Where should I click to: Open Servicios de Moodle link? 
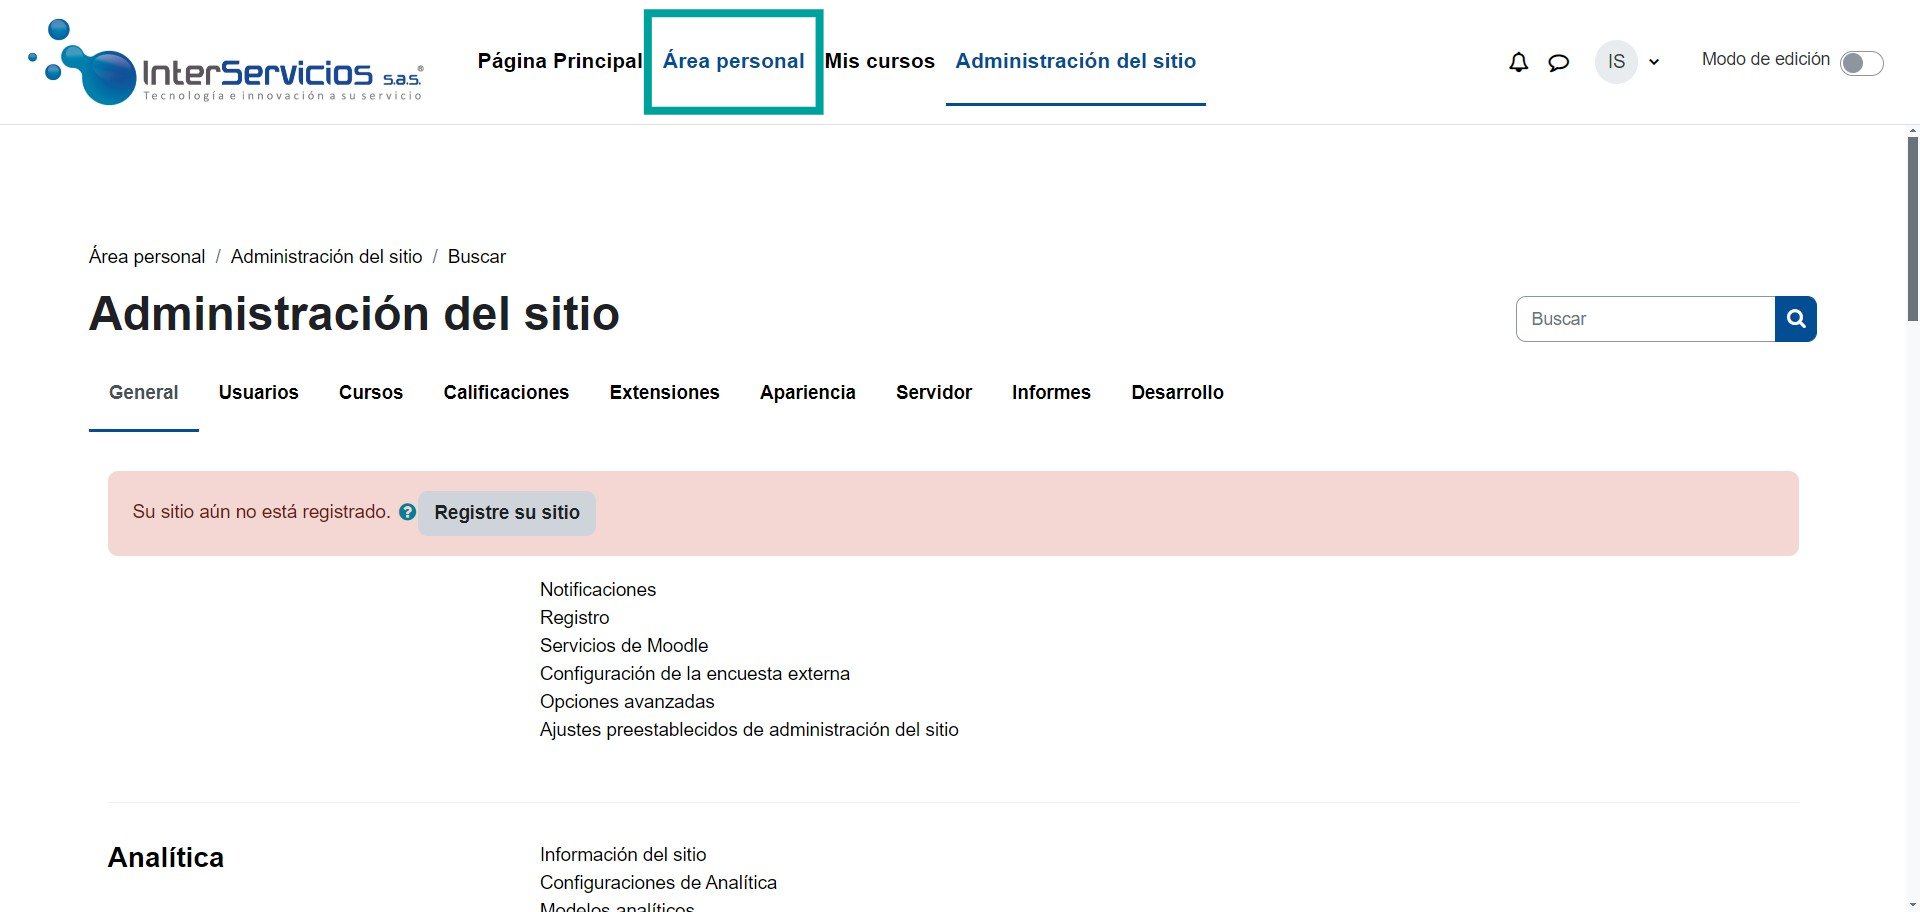(x=623, y=646)
